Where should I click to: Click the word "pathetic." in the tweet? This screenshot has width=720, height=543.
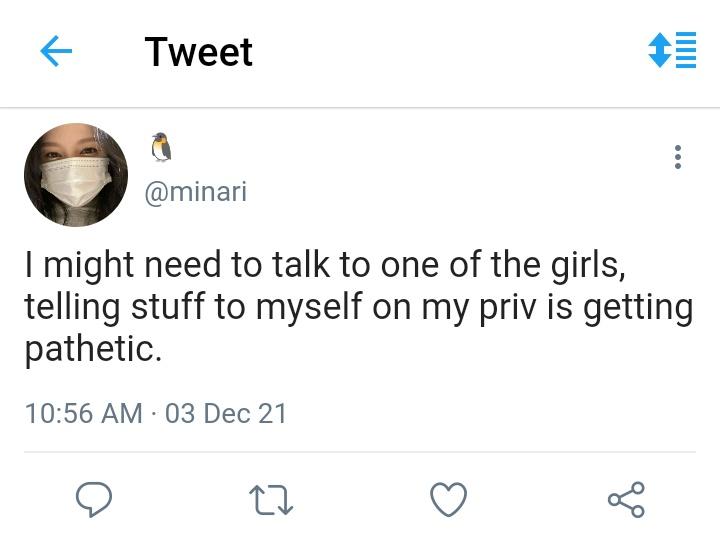pos(93,351)
